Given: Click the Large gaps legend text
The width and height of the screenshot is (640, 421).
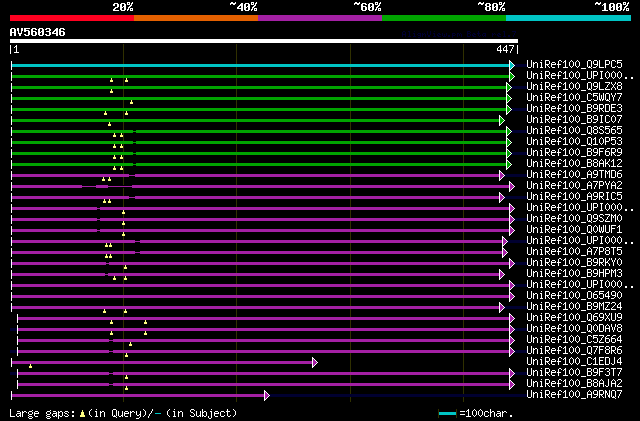Looking at the screenshot, I should click(x=123, y=413).
